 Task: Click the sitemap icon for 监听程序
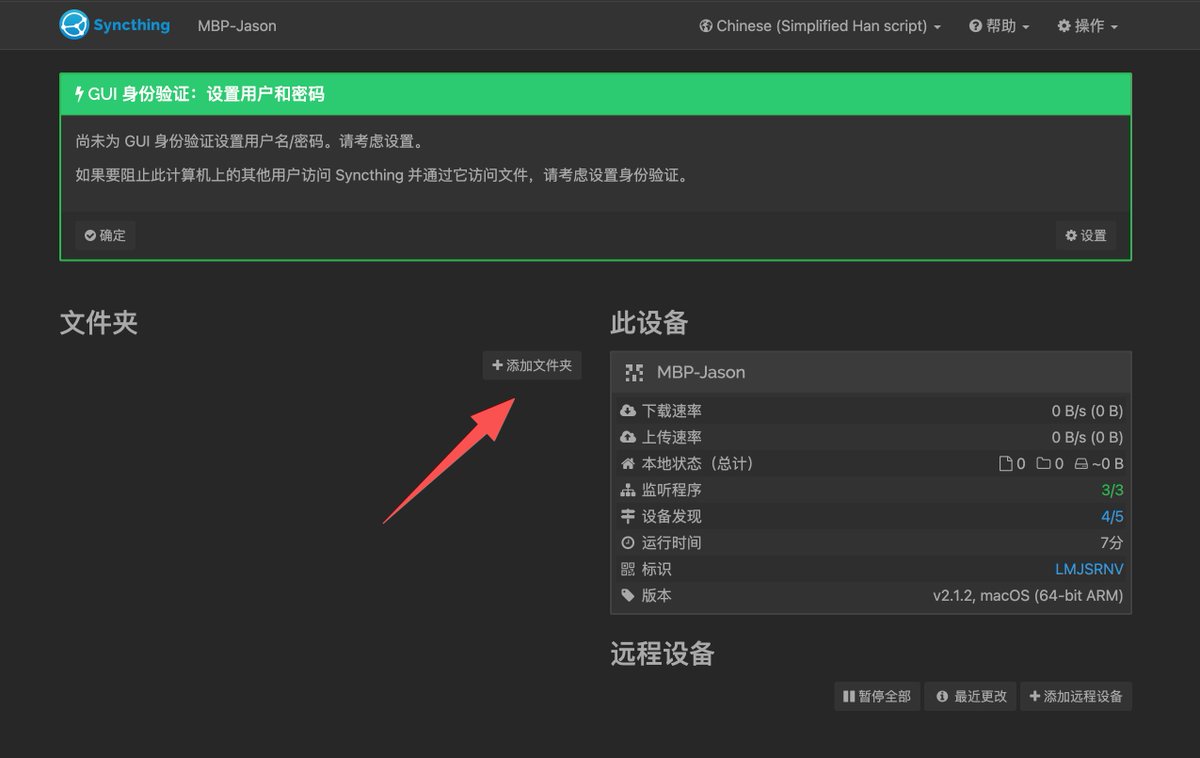[x=628, y=490]
